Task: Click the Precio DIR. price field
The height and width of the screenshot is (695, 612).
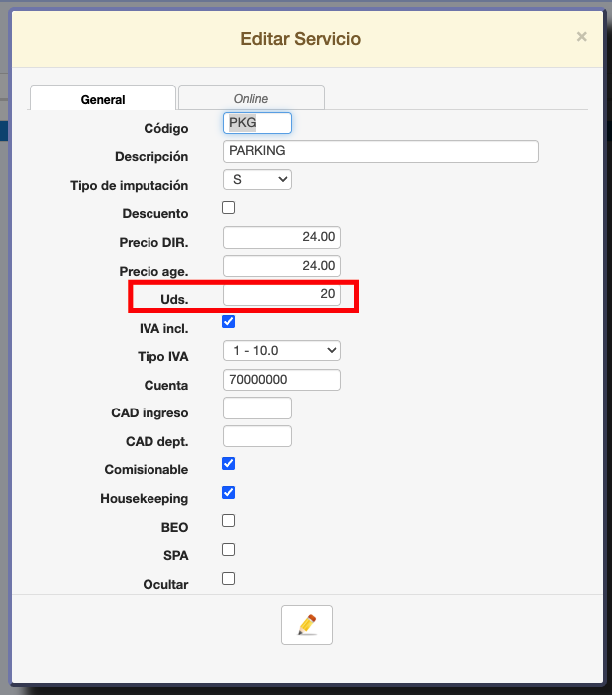Action: click(282, 237)
